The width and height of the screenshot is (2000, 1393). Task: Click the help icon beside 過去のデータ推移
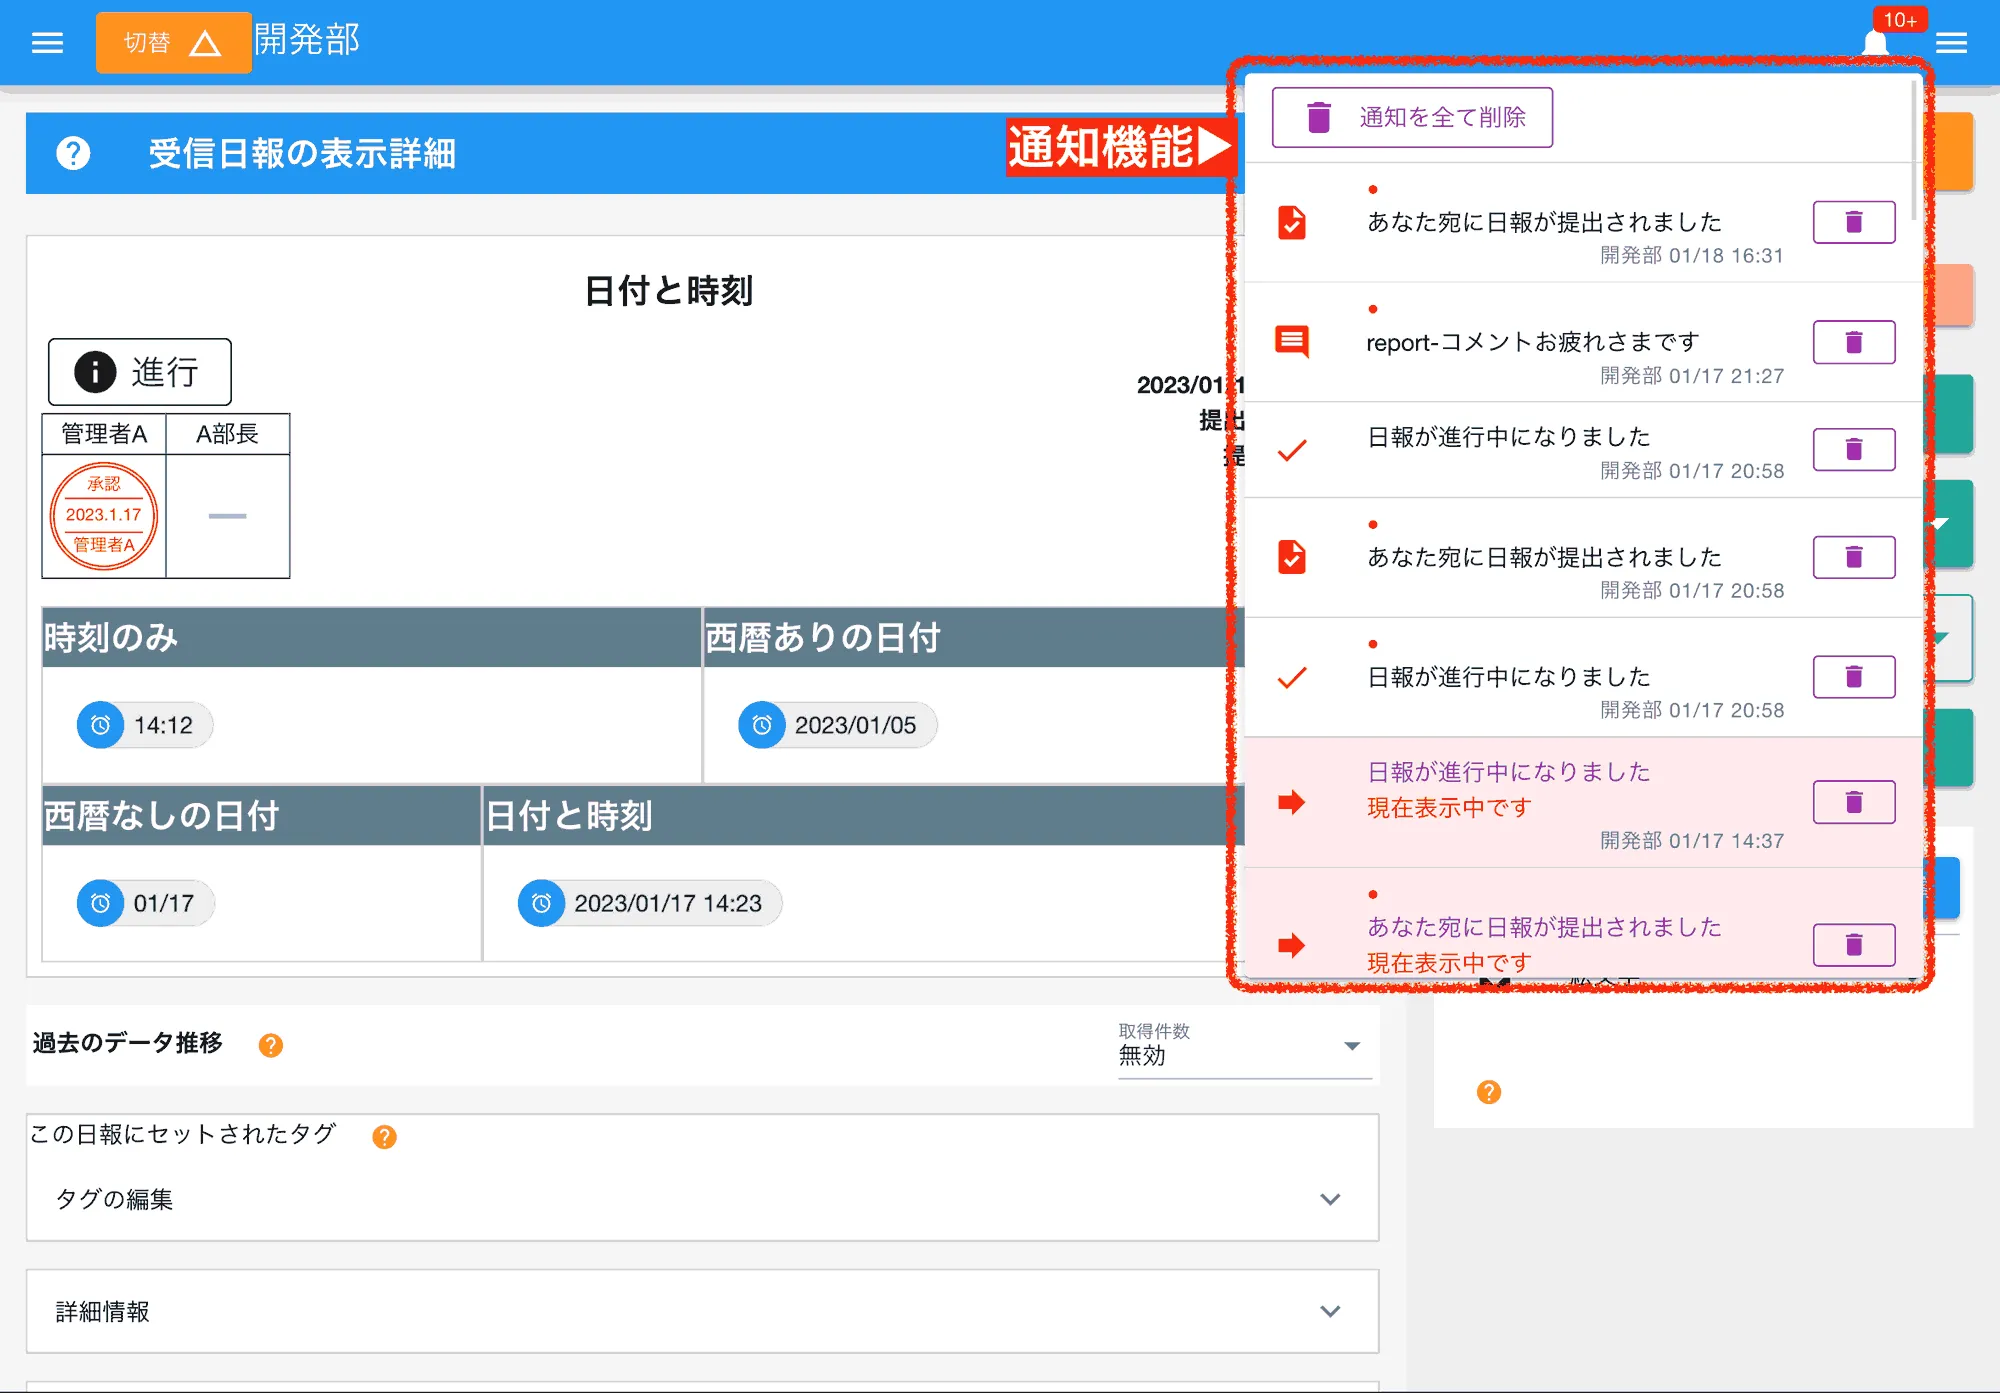point(268,1045)
